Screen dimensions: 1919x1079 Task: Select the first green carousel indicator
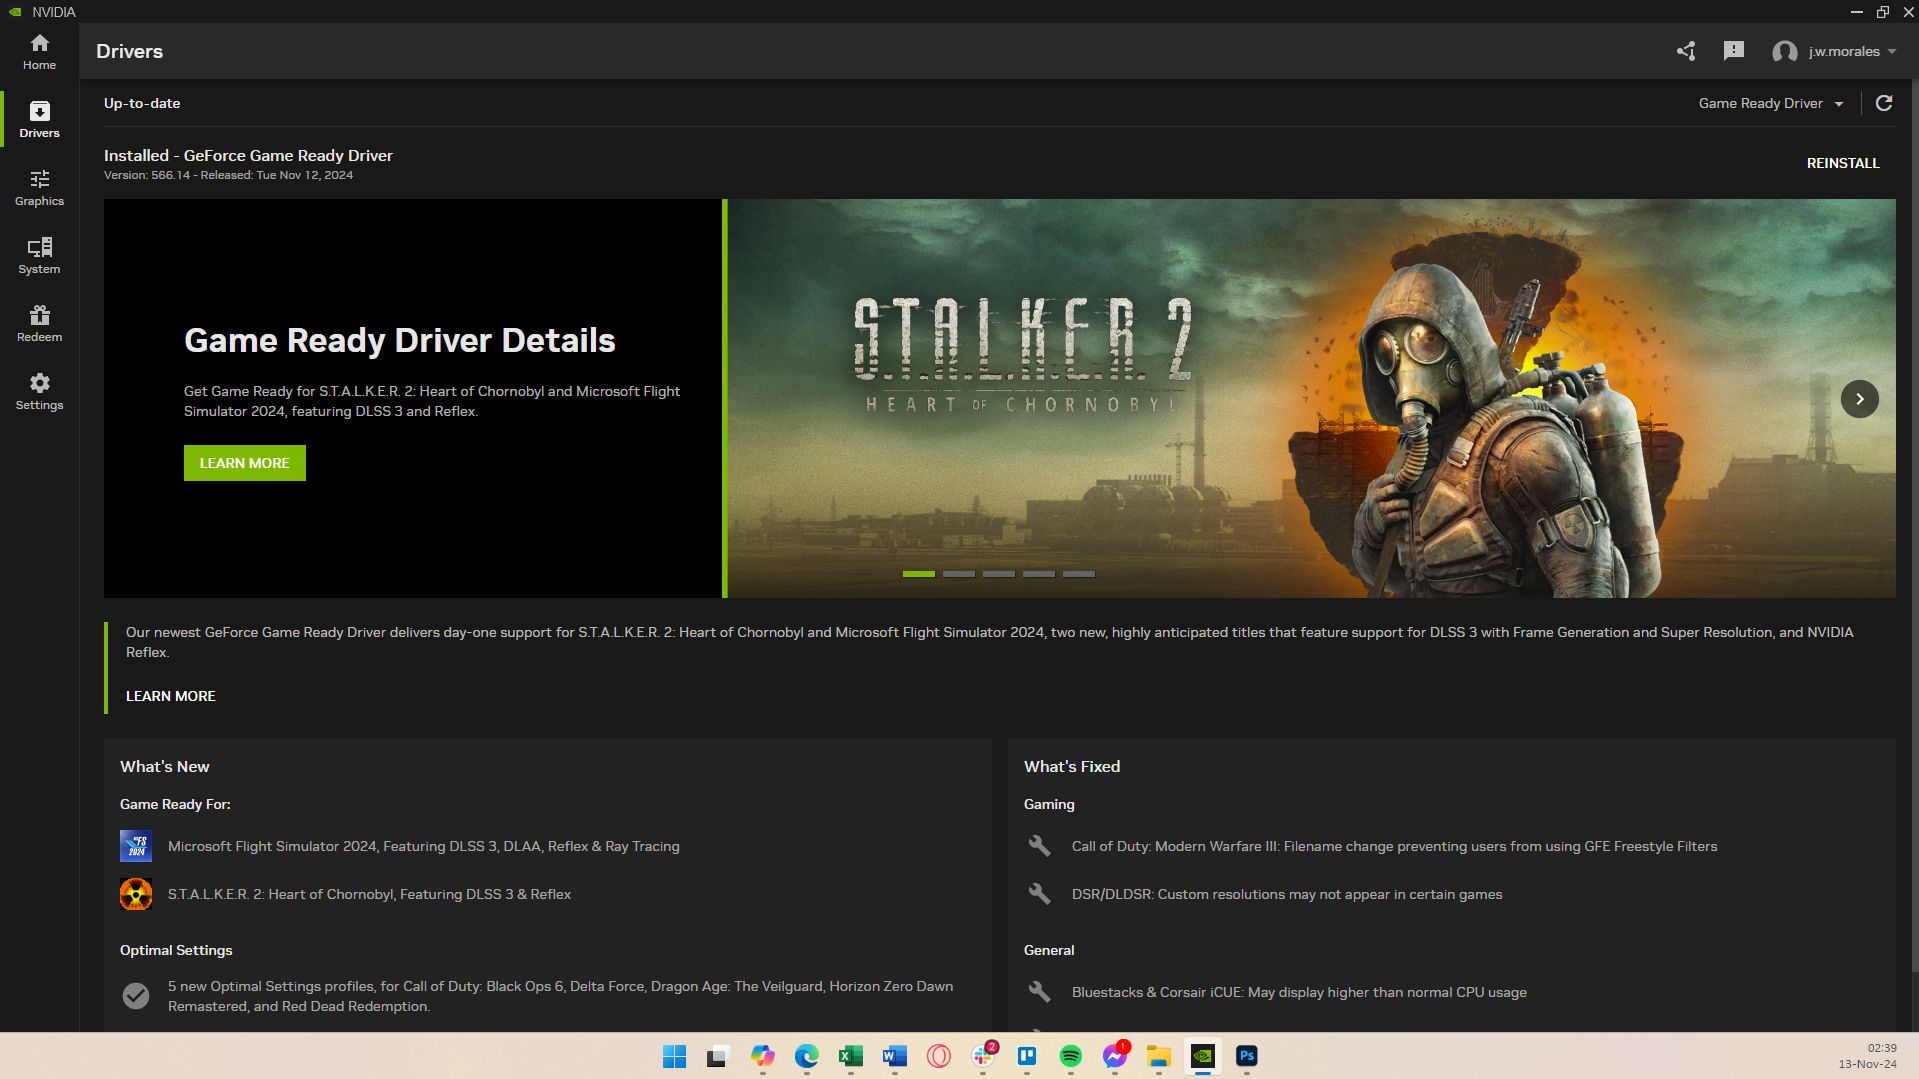point(919,574)
